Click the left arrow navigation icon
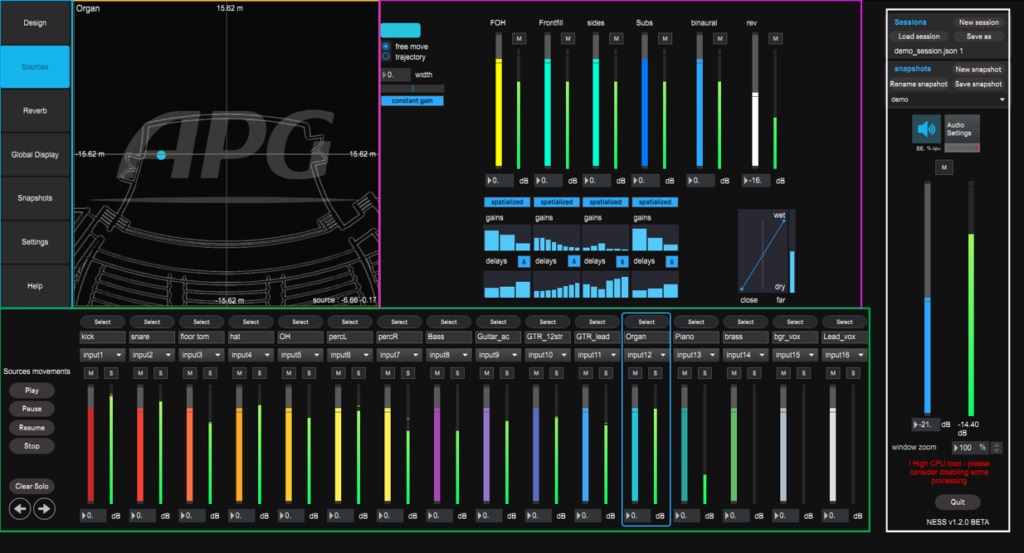This screenshot has width=1024, height=553. click(20, 509)
